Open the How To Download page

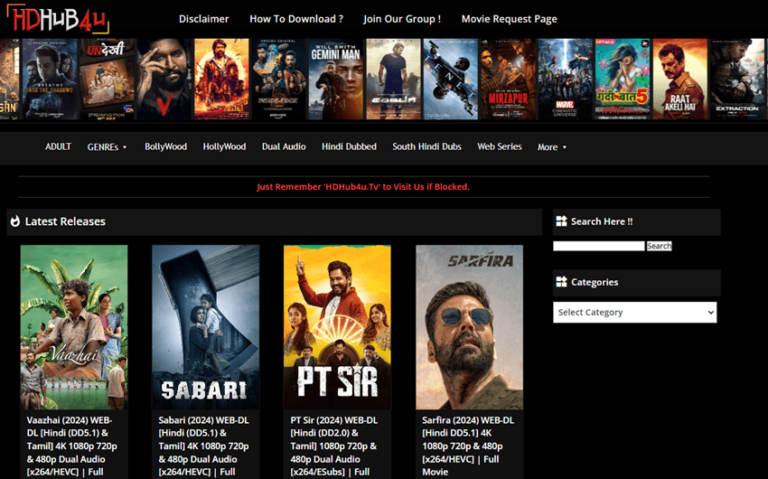[x=296, y=19]
